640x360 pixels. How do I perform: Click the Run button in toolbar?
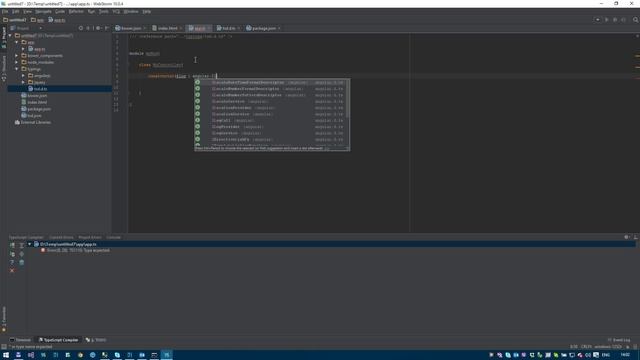(607, 20)
